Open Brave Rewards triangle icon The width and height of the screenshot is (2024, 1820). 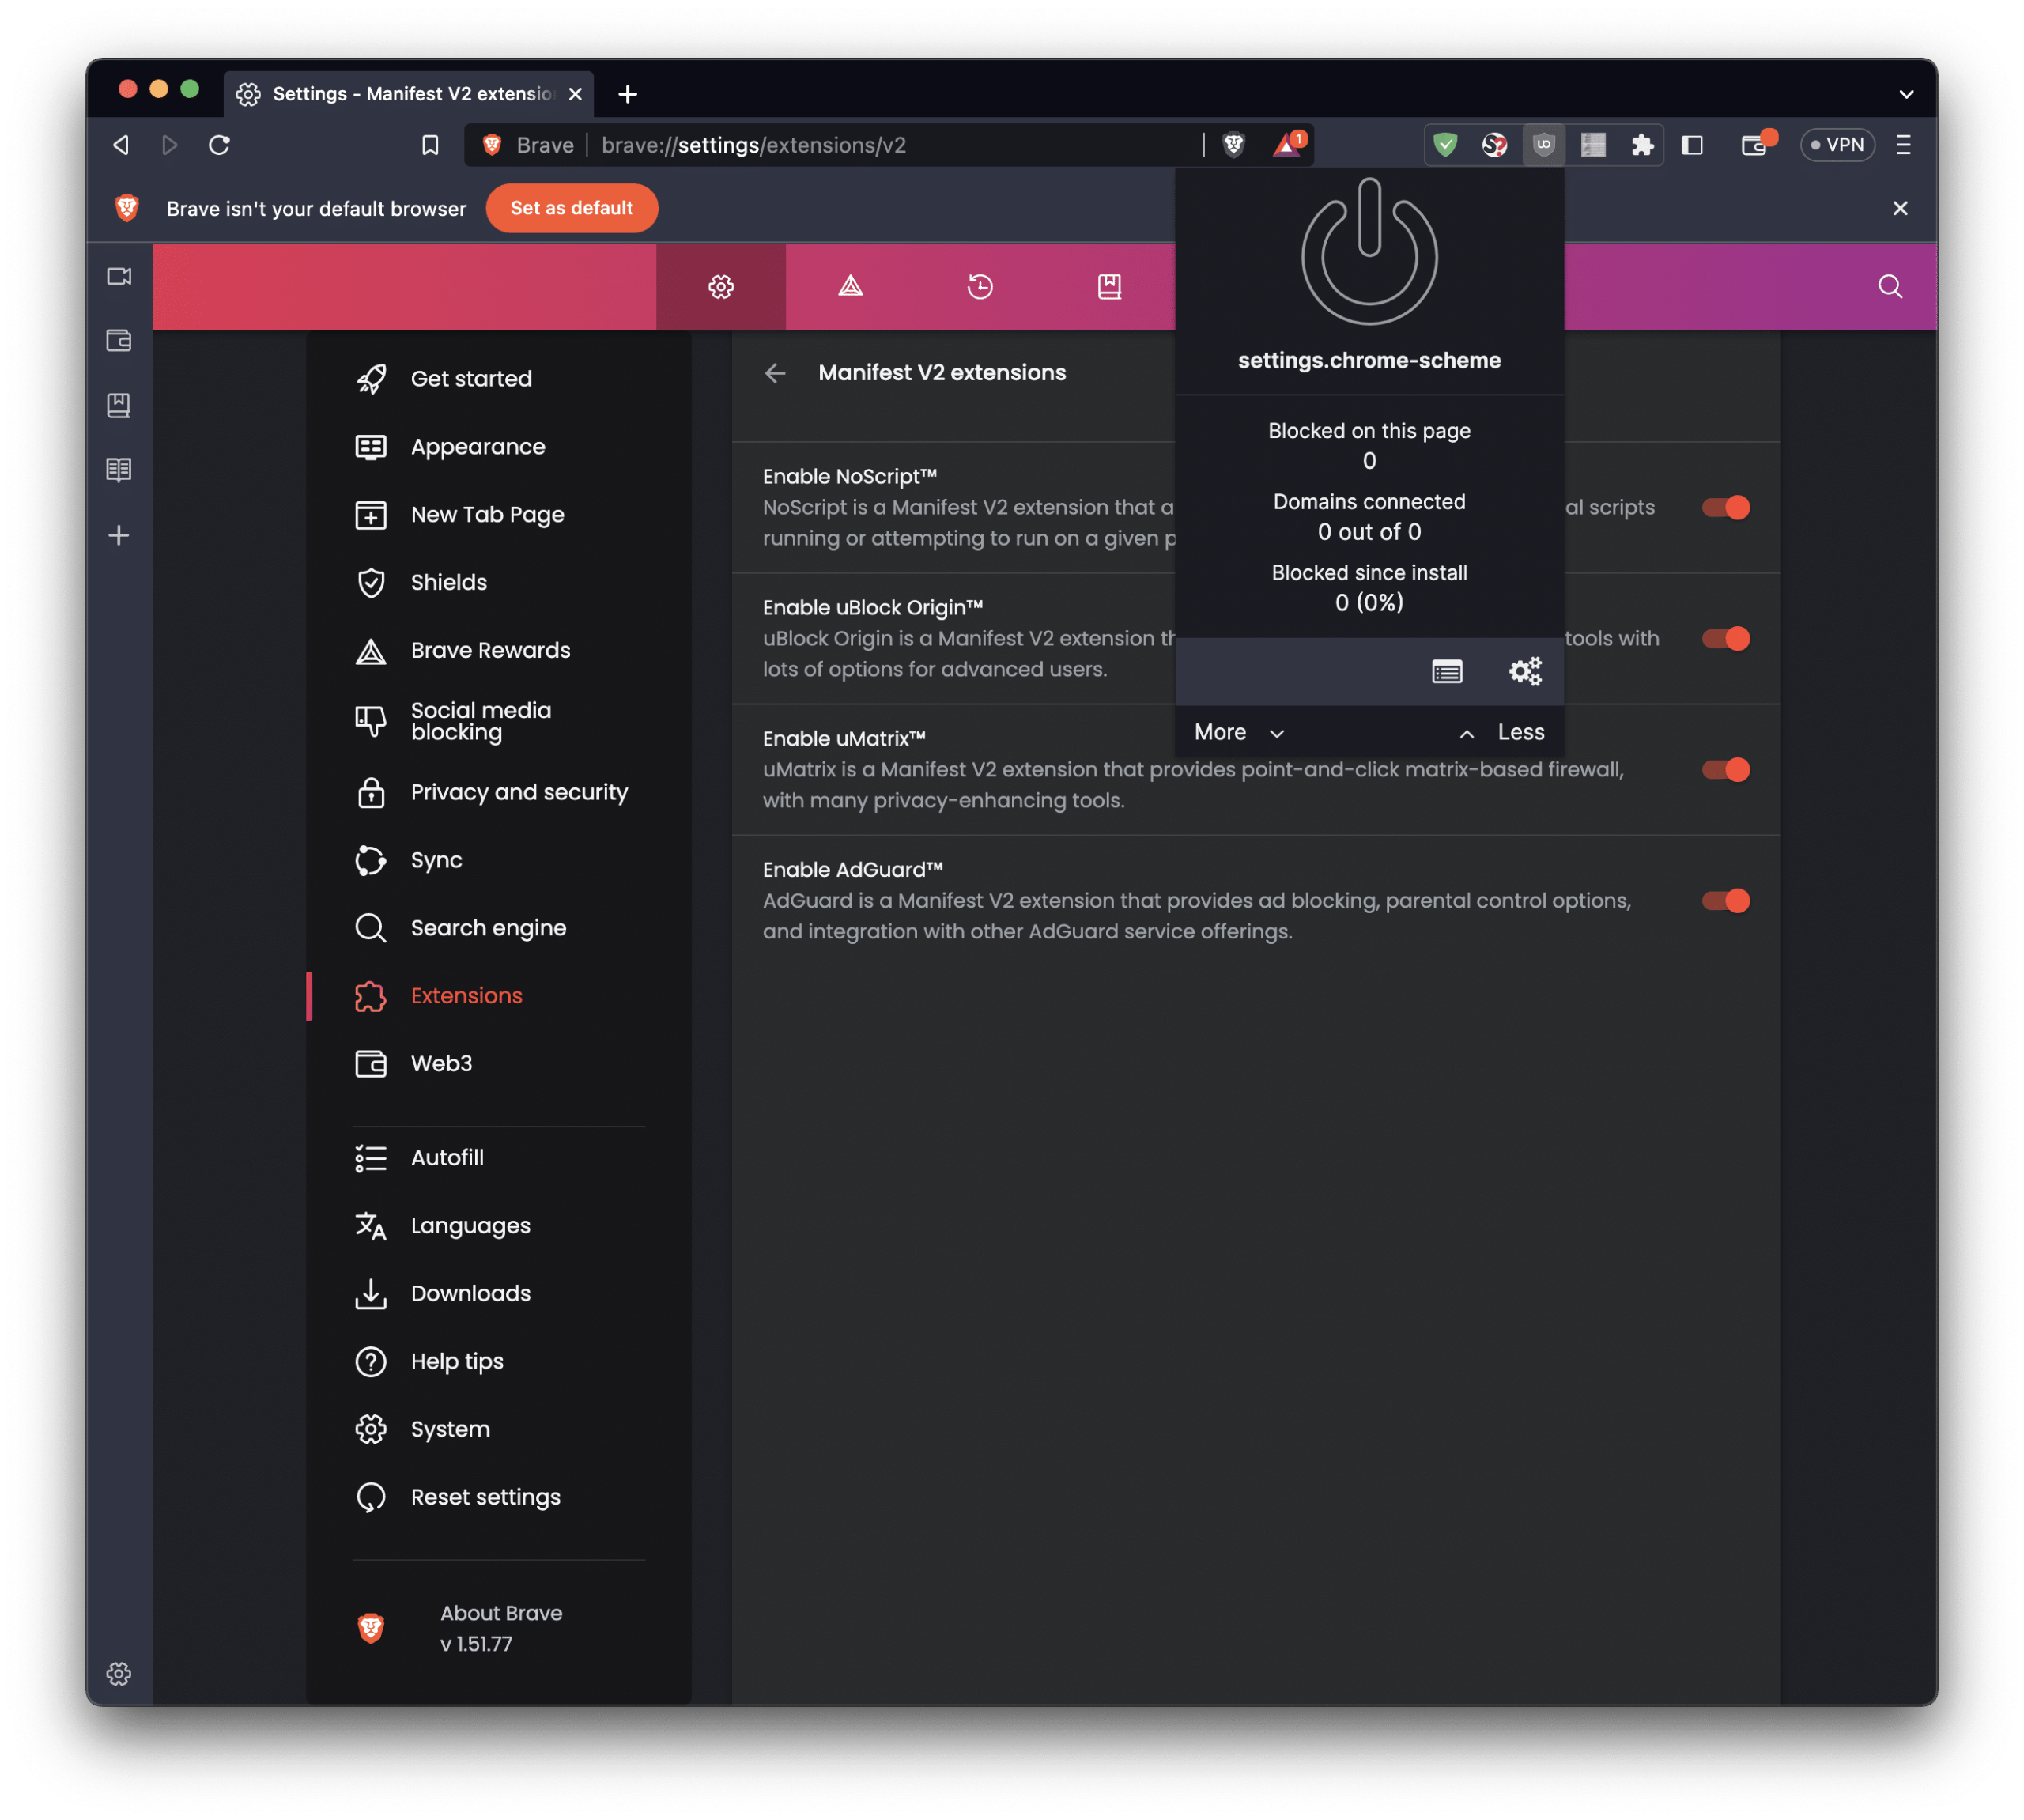(x=1286, y=144)
